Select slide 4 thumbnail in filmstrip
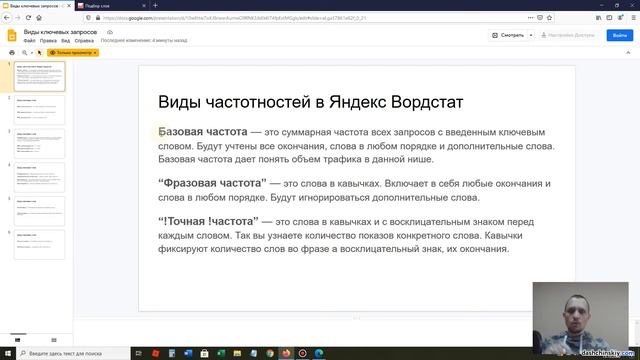The image size is (640, 360). pos(40,177)
